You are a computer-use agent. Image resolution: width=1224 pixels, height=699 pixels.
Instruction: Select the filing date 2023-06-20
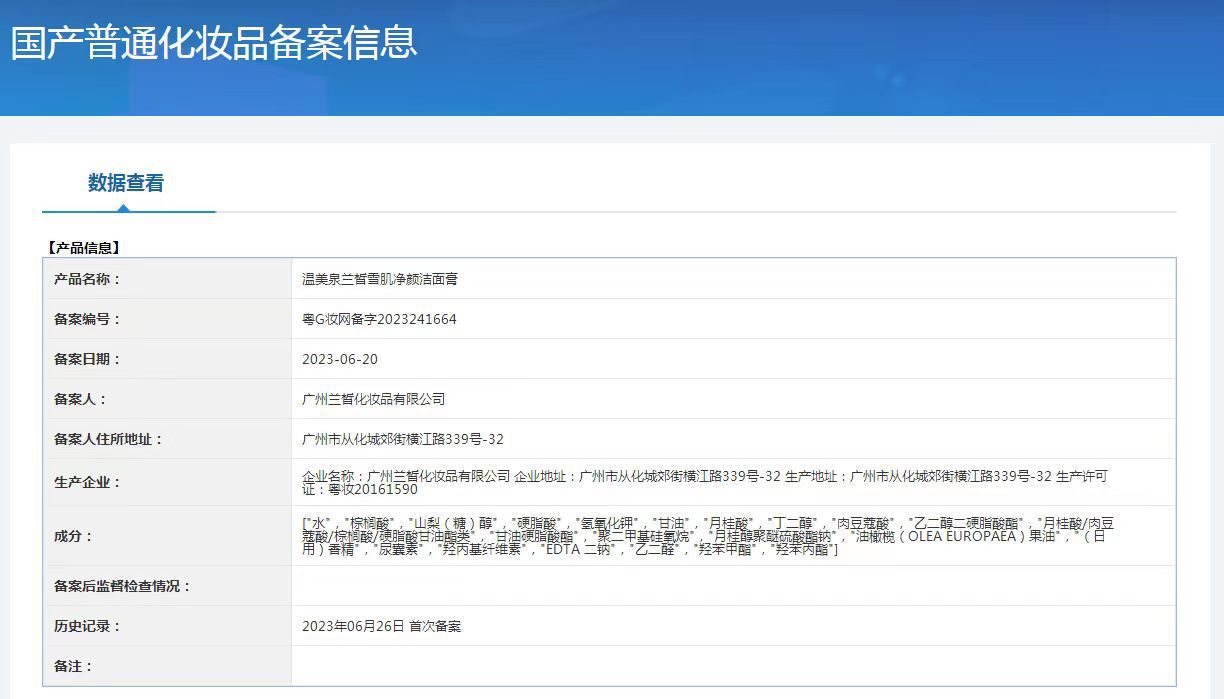340,360
